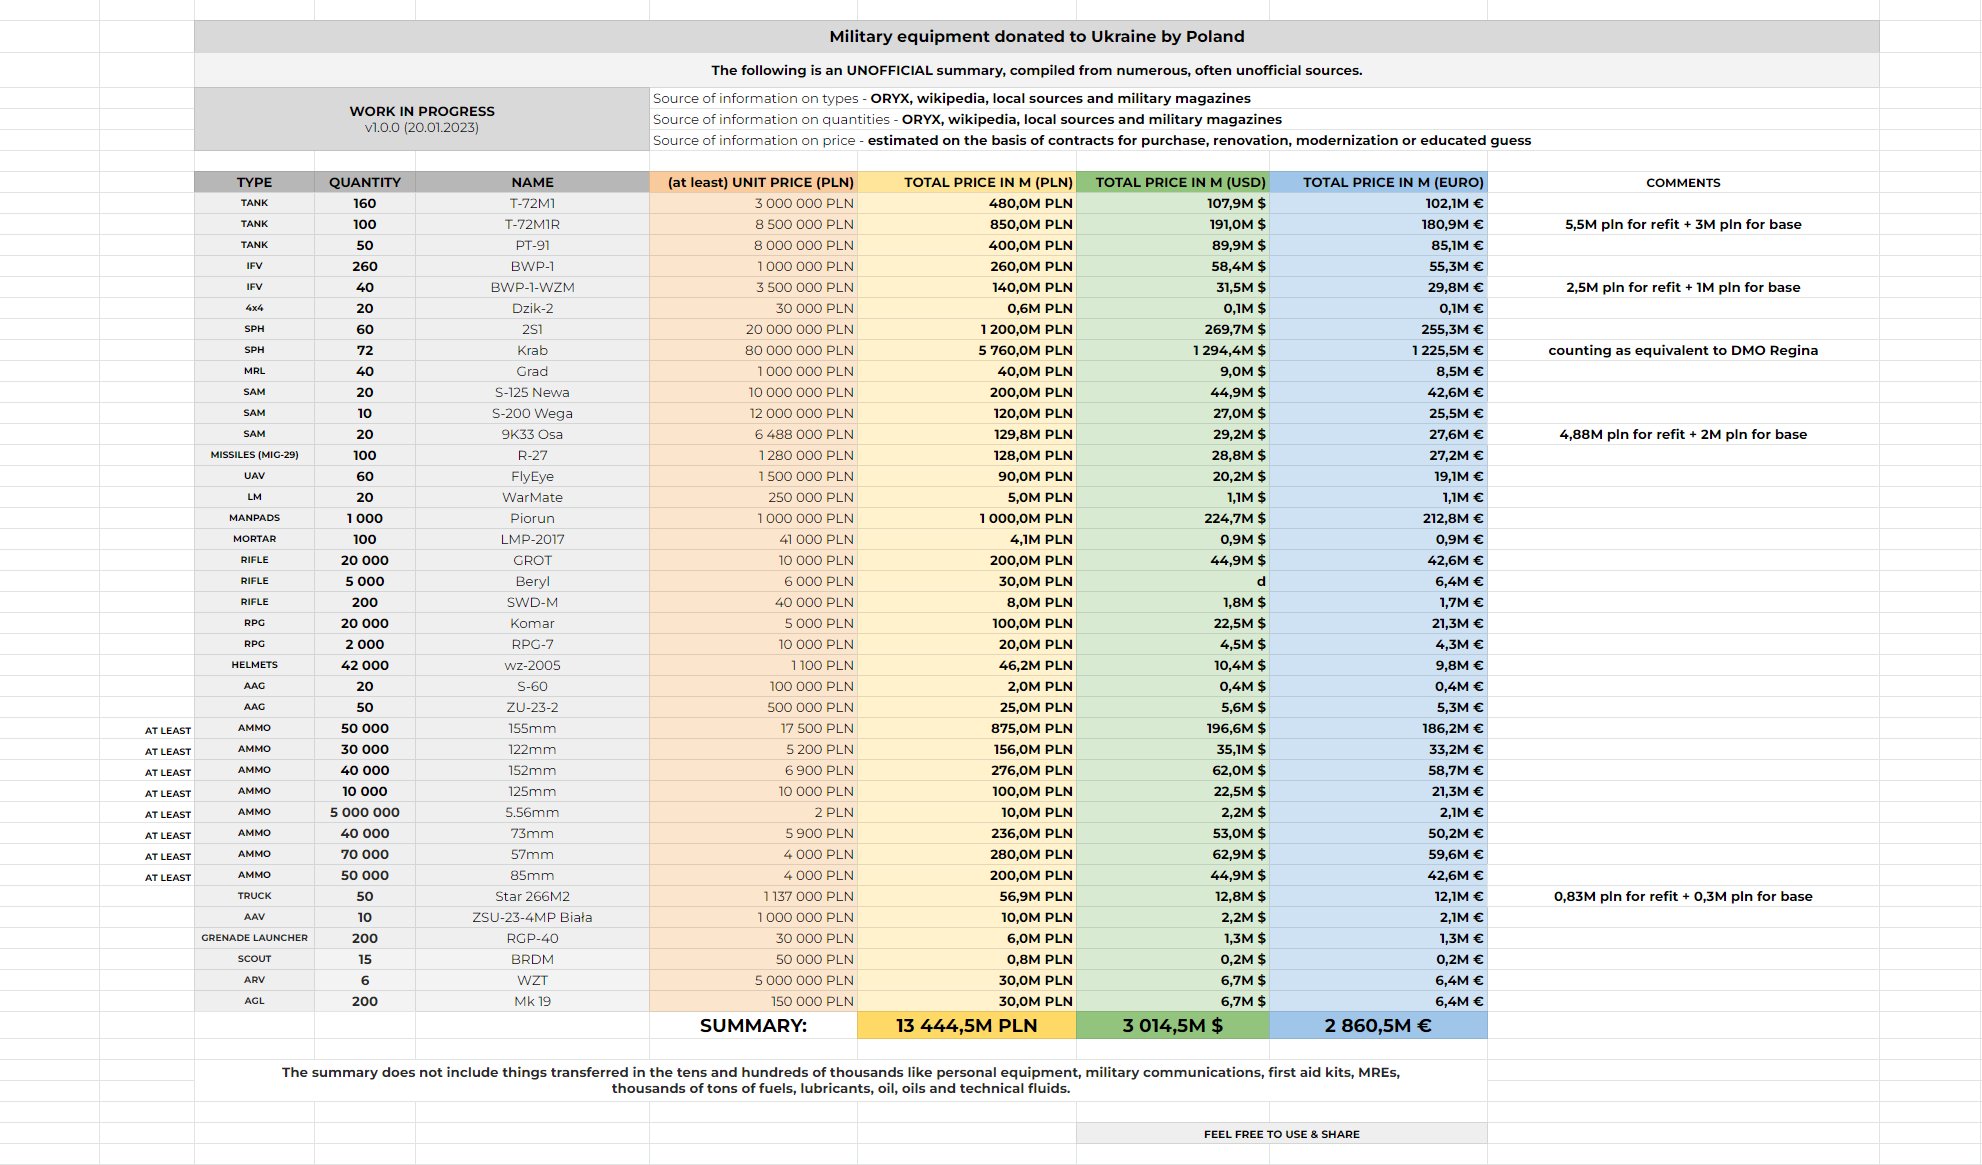Screen dimensions: 1982x1165
Task: Click the 155mm ammo name cell
Action: [x=532, y=728]
